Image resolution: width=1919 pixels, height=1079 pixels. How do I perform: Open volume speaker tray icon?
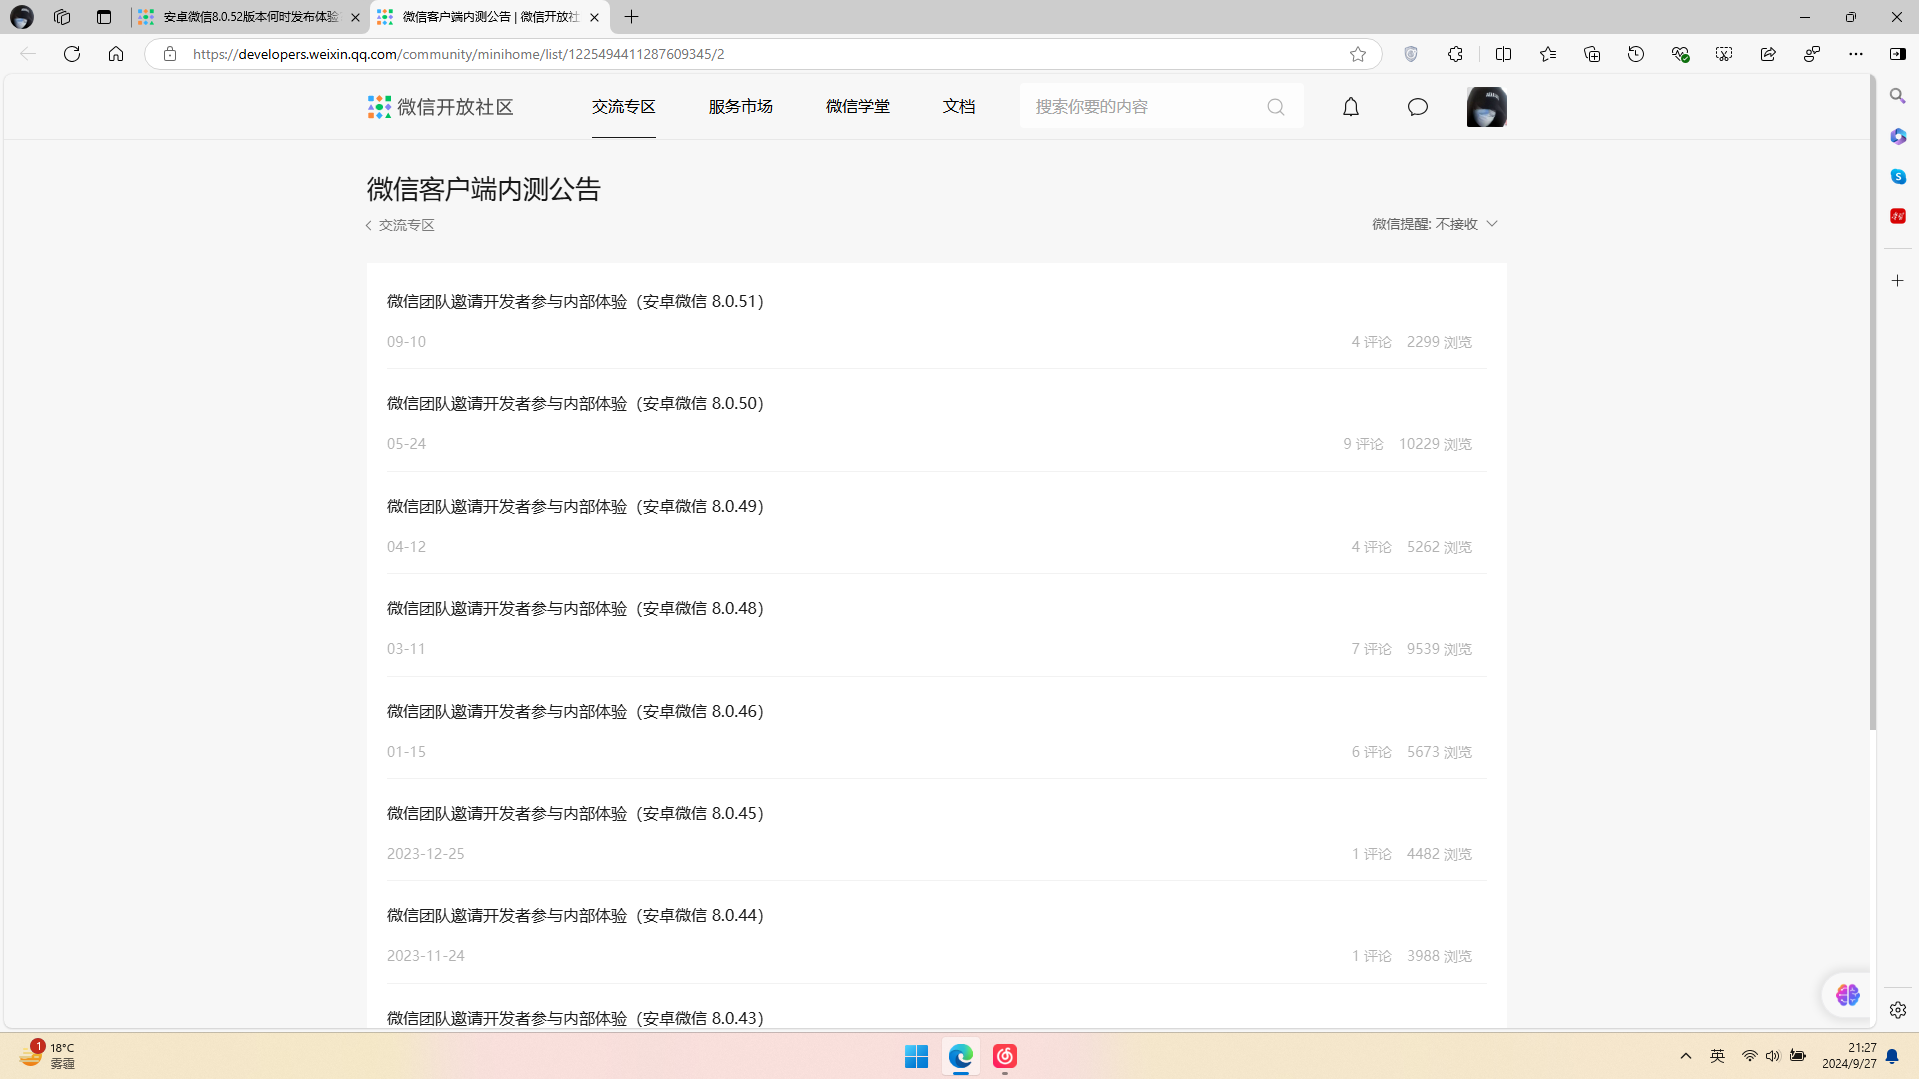pyautogui.click(x=1772, y=1056)
